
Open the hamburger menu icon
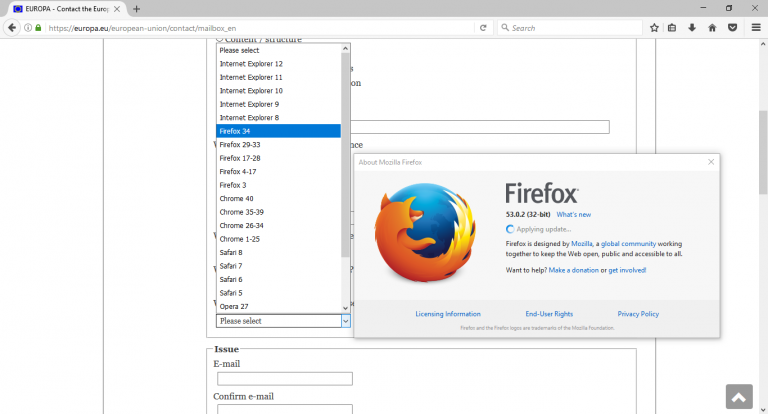coord(756,28)
